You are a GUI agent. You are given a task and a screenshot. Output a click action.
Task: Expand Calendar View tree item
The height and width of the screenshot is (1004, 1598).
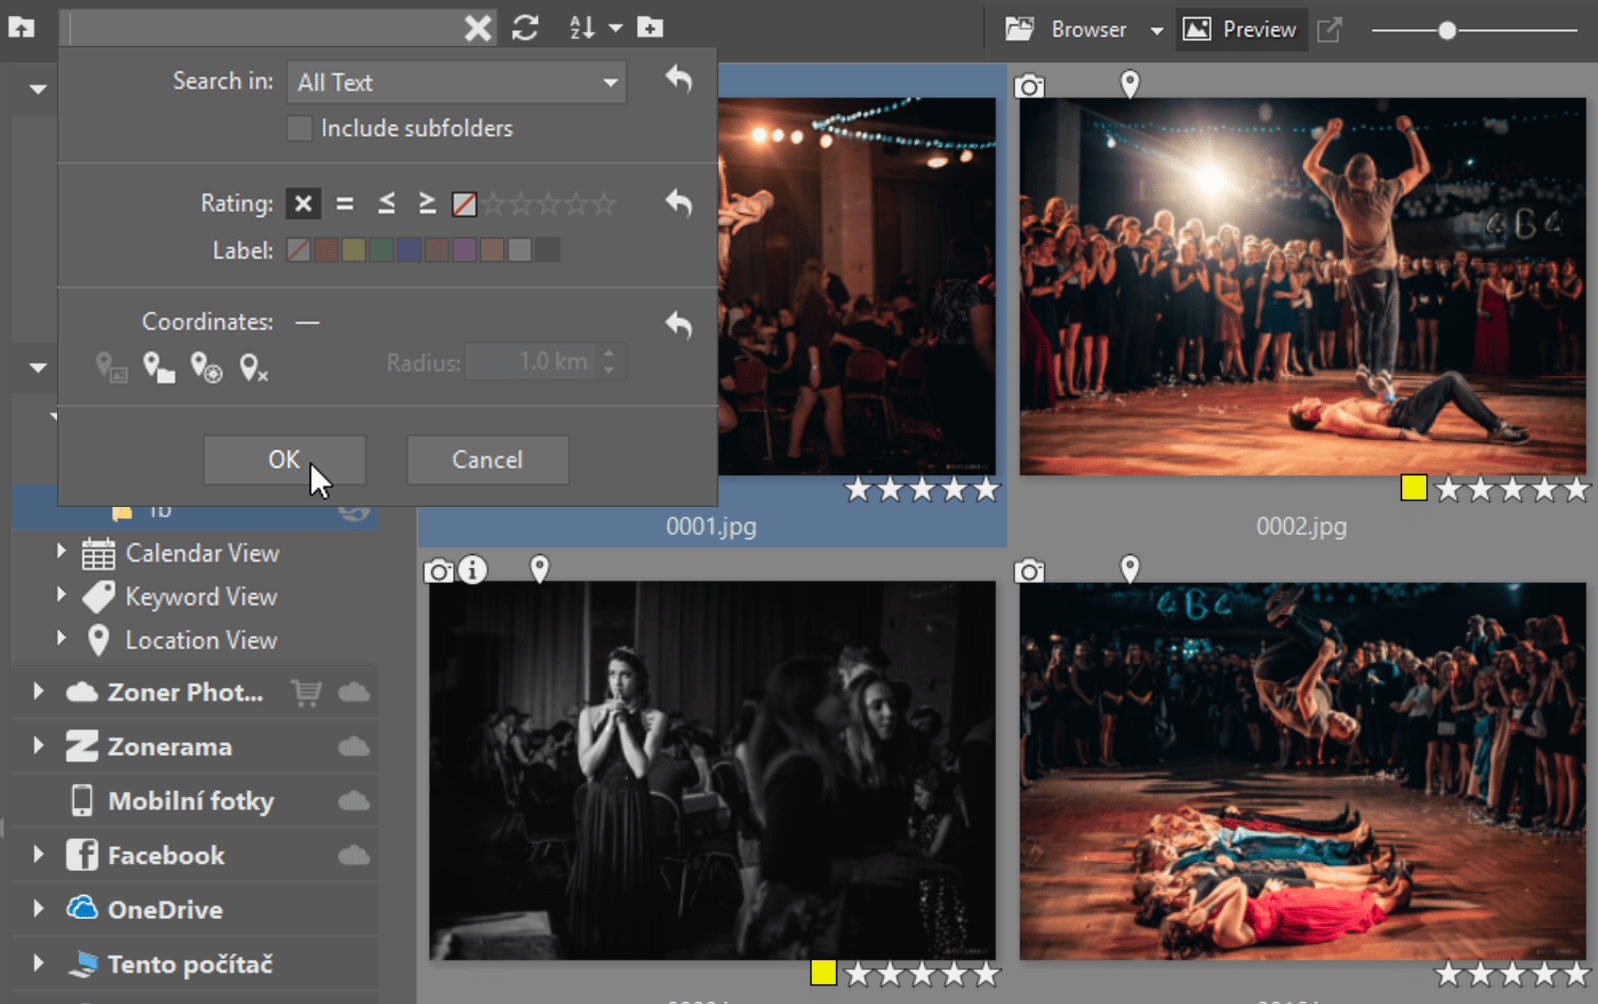[61, 551]
